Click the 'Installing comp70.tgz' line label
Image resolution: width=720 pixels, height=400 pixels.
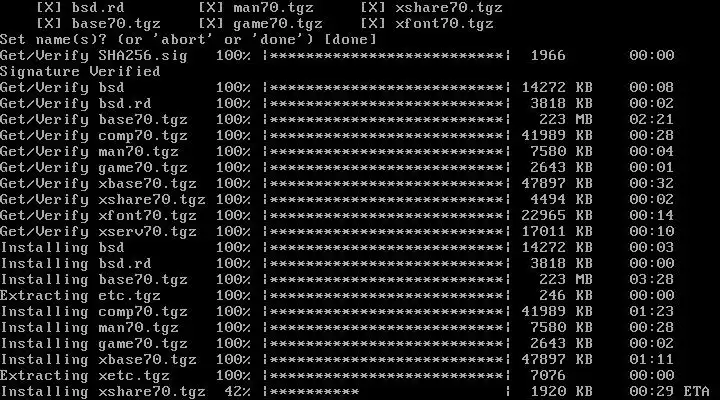[94, 312]
